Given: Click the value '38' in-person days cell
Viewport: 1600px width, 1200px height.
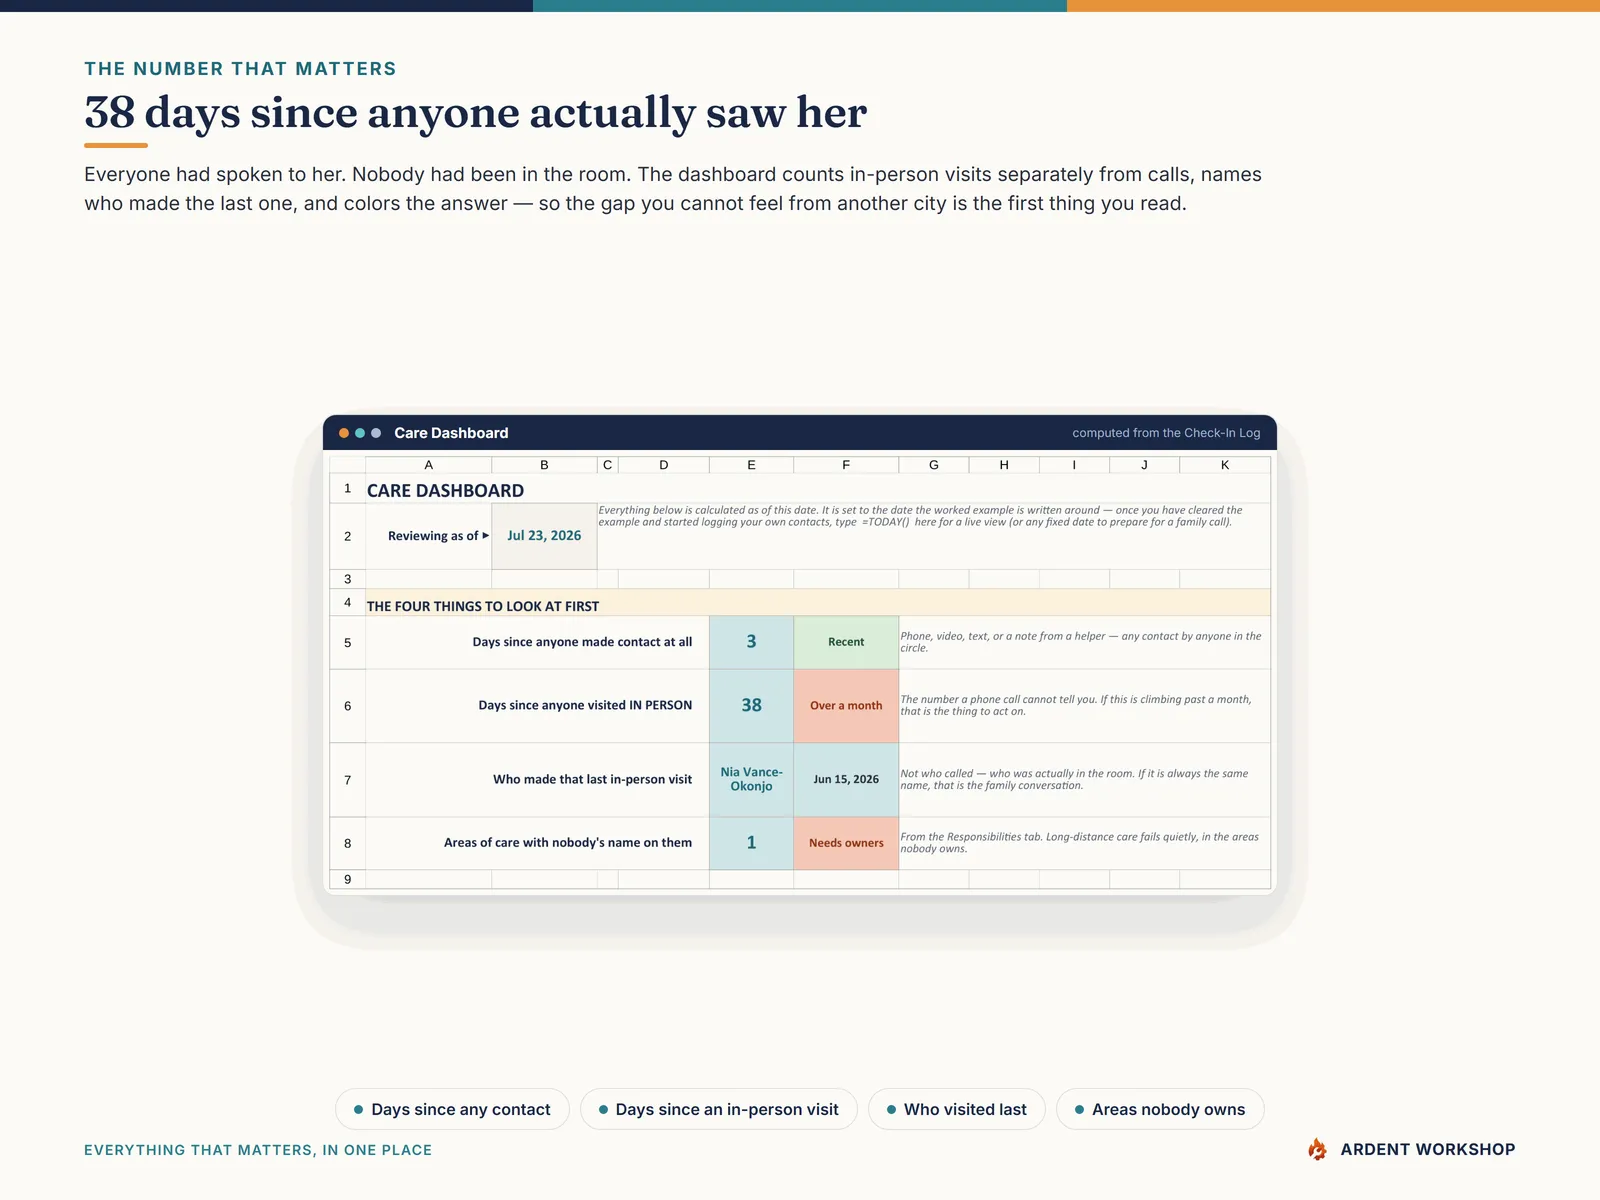Looking at the screenshot, I should 751,705.
